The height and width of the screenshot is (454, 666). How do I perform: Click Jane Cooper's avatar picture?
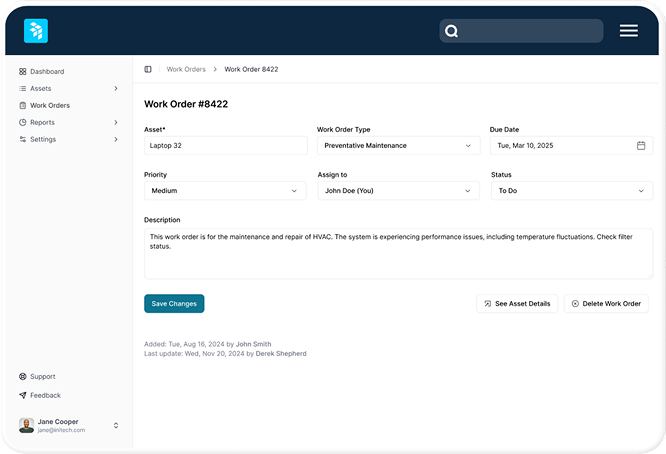click(26, 425)
